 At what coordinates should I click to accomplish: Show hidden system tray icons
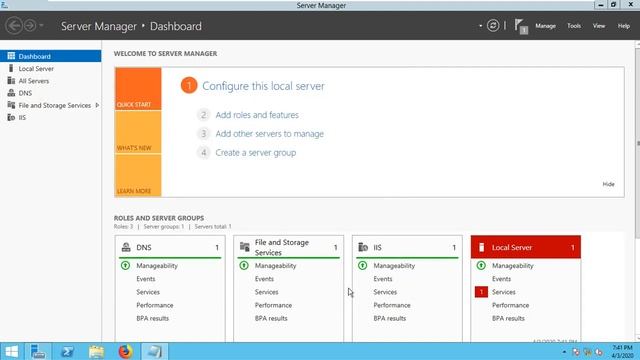click(x=564, y=352)
